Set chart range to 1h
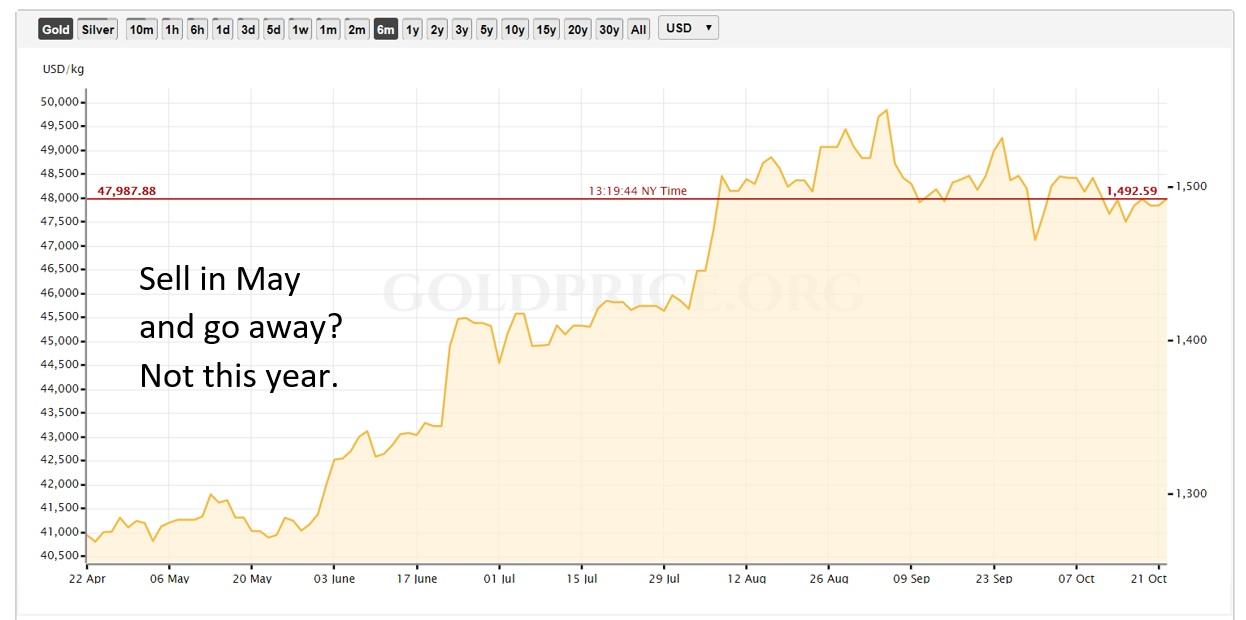Viewport: 1246px width, 620px height. click(172, 29)
